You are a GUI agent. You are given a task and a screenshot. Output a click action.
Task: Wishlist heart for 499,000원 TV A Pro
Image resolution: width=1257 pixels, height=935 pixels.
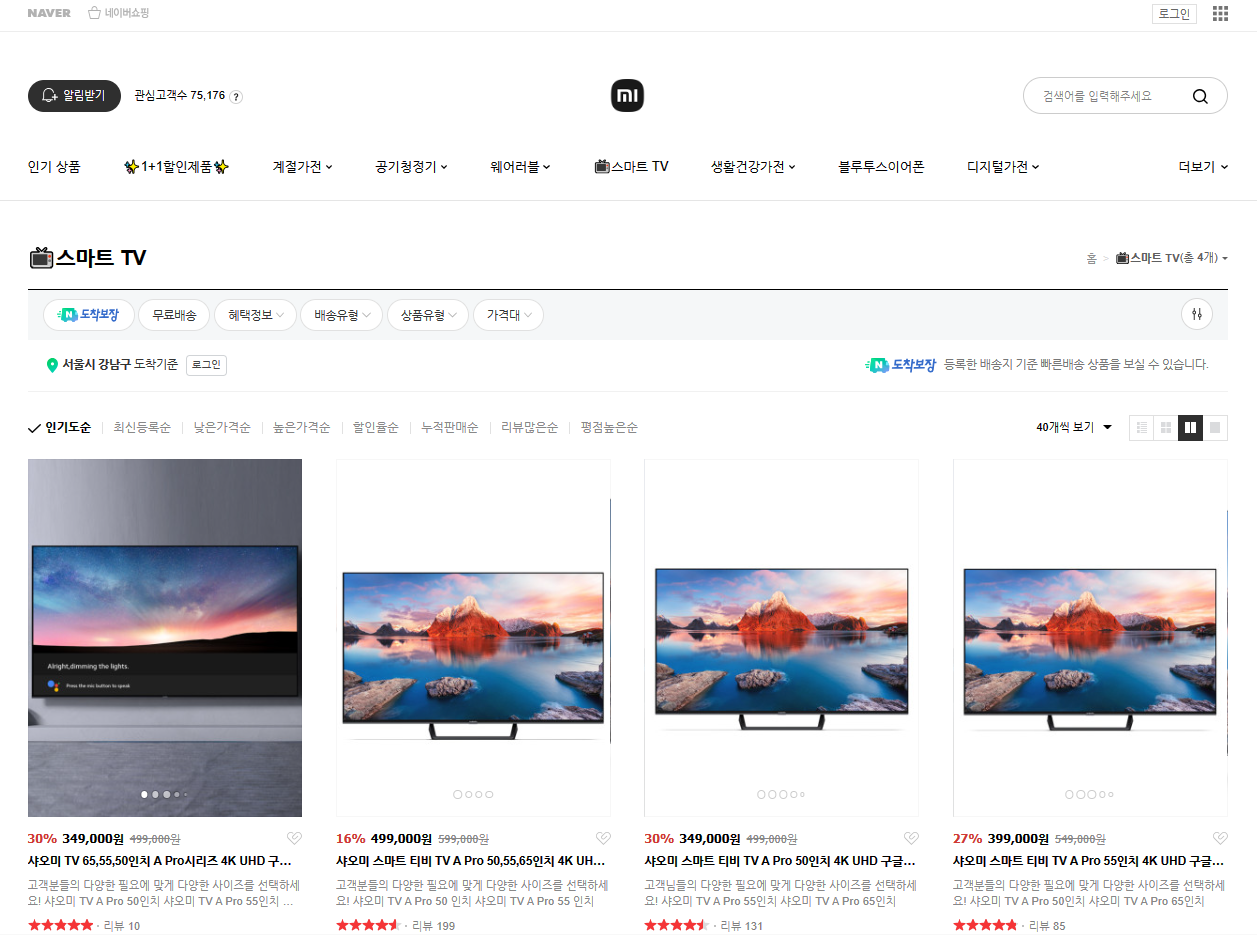[x=603, y=839]
